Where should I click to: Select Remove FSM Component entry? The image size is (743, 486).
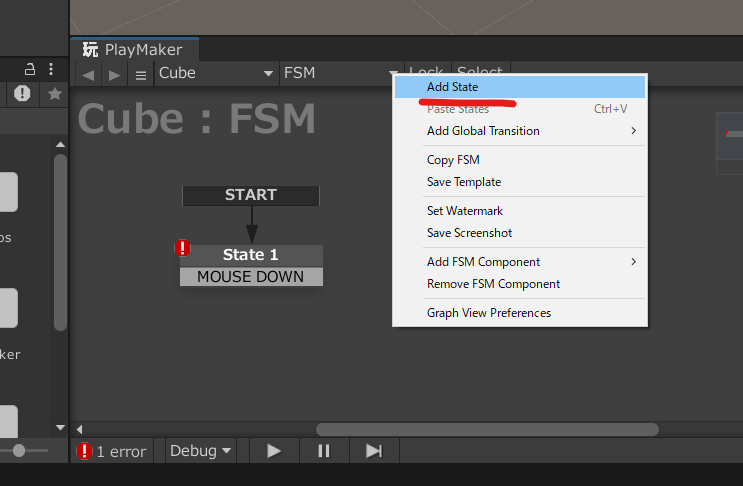tap(520, 284)
